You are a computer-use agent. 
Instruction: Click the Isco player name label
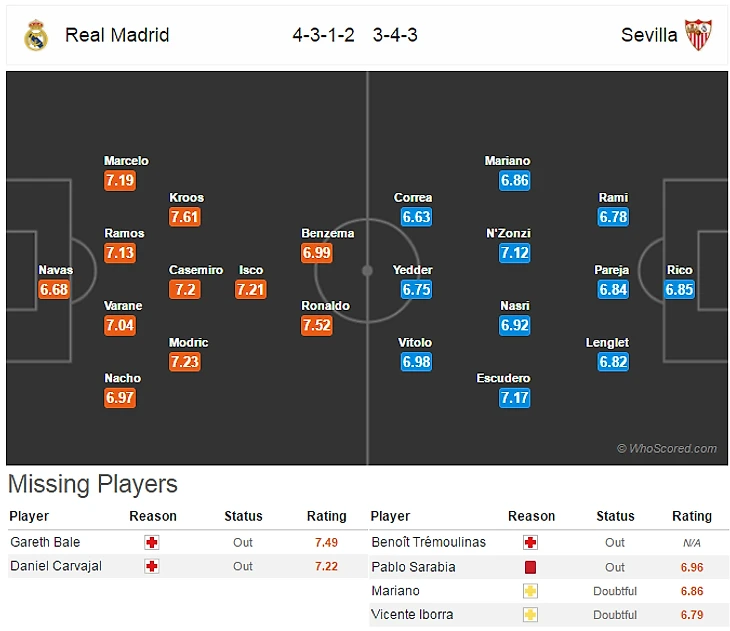pos(251,270)
